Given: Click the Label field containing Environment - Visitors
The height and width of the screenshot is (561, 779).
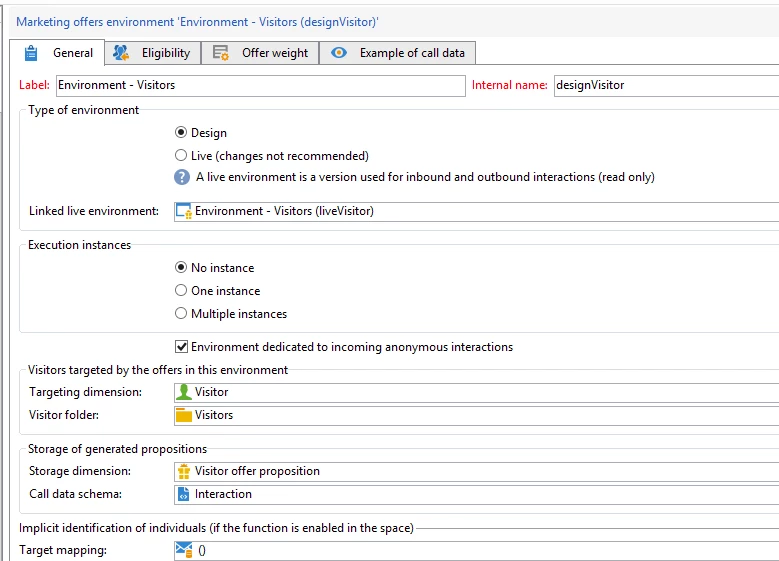Looking at the screenshot, I should coord(261,85).
